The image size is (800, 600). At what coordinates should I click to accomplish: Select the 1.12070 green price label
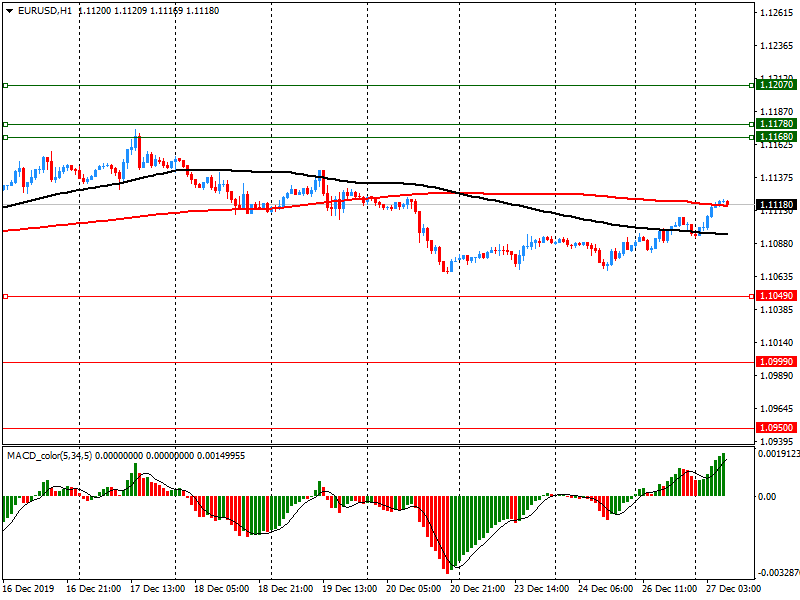point(776,86)
